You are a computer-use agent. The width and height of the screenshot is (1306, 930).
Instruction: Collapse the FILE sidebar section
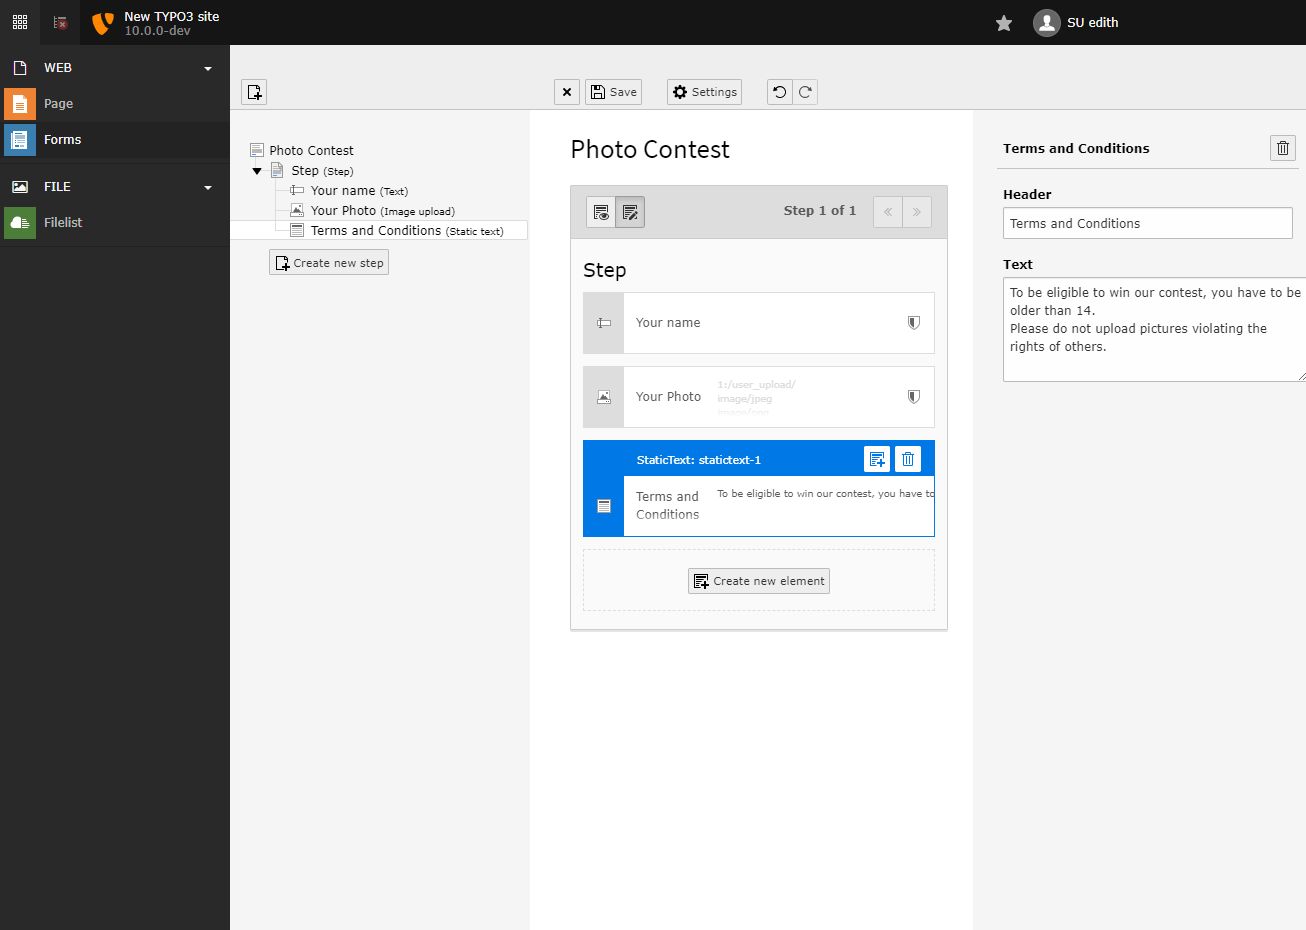tap(207, 187)
